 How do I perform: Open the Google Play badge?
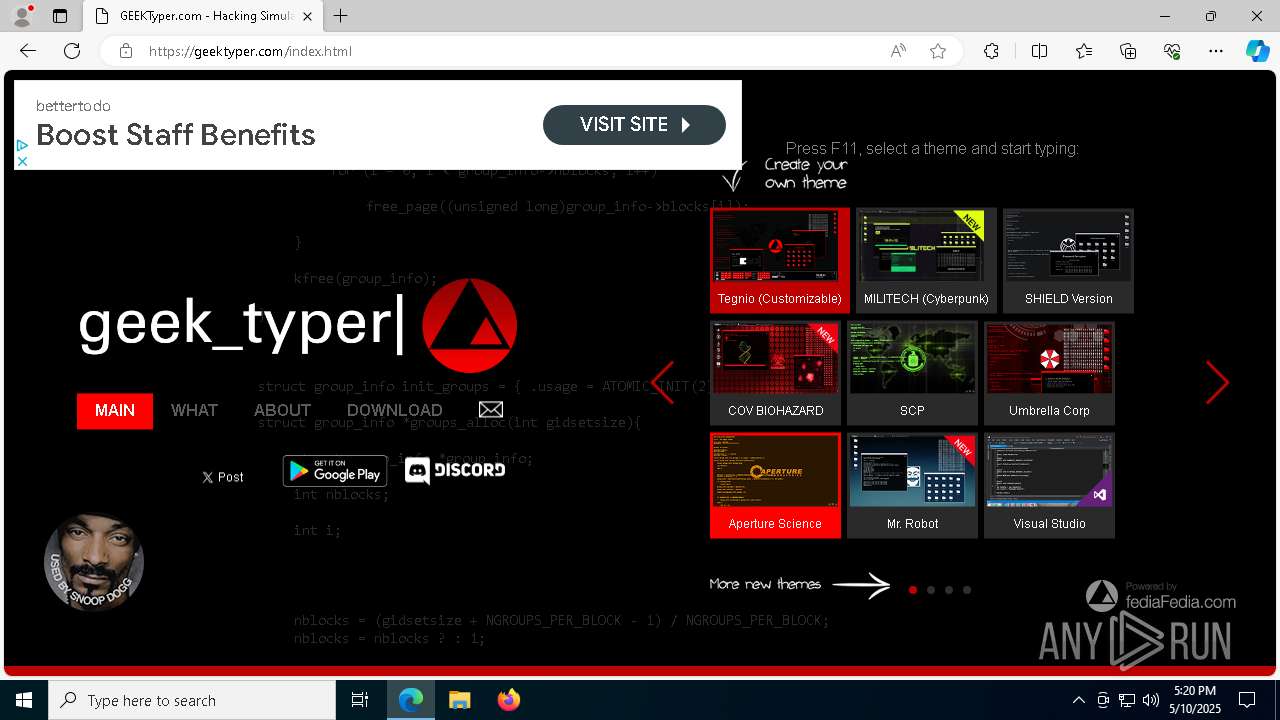[x=335, y=471]
